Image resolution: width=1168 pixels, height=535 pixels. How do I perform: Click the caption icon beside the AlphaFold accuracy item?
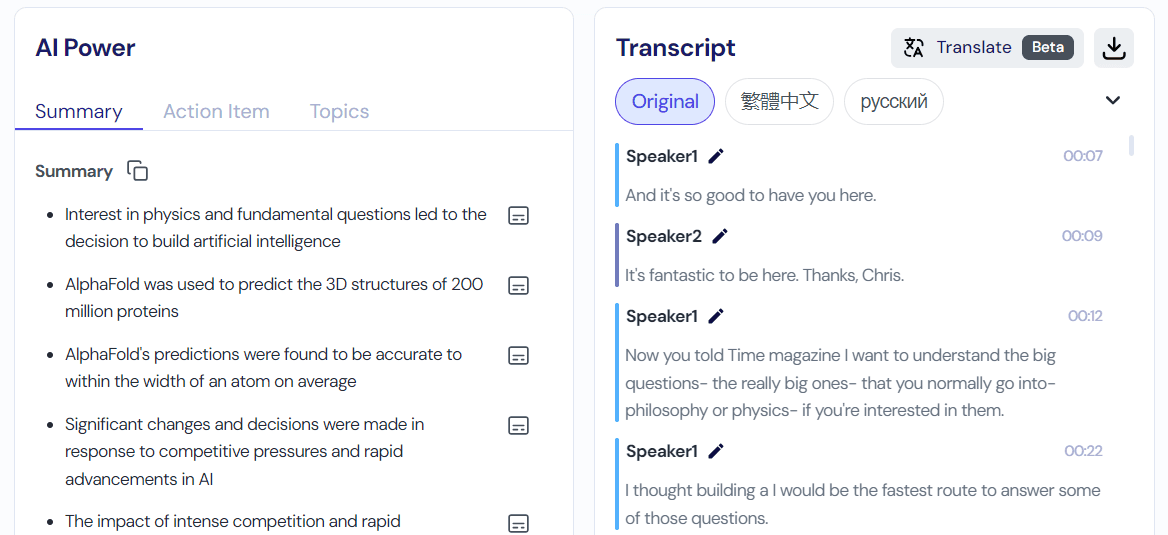click(518, 355)
